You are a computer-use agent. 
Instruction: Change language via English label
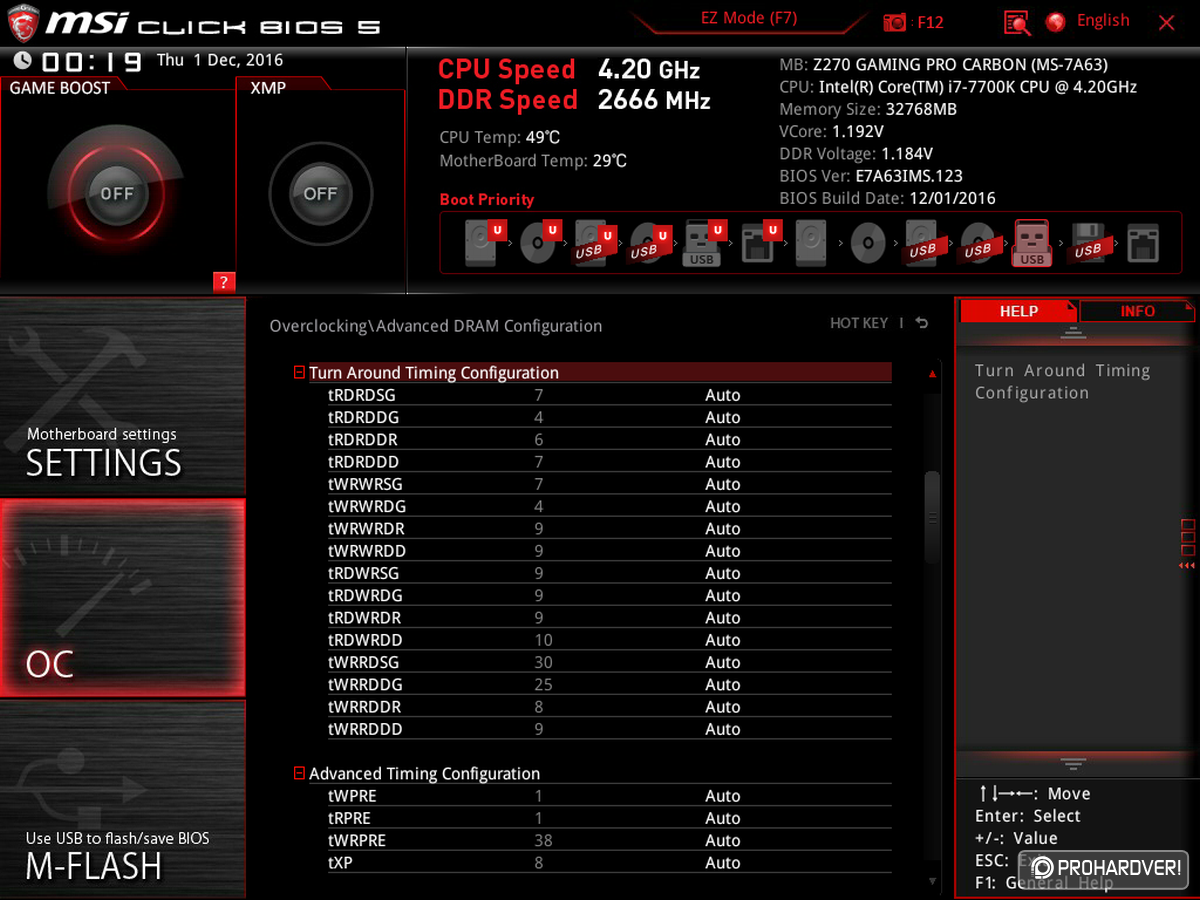tap(1103, 21)
